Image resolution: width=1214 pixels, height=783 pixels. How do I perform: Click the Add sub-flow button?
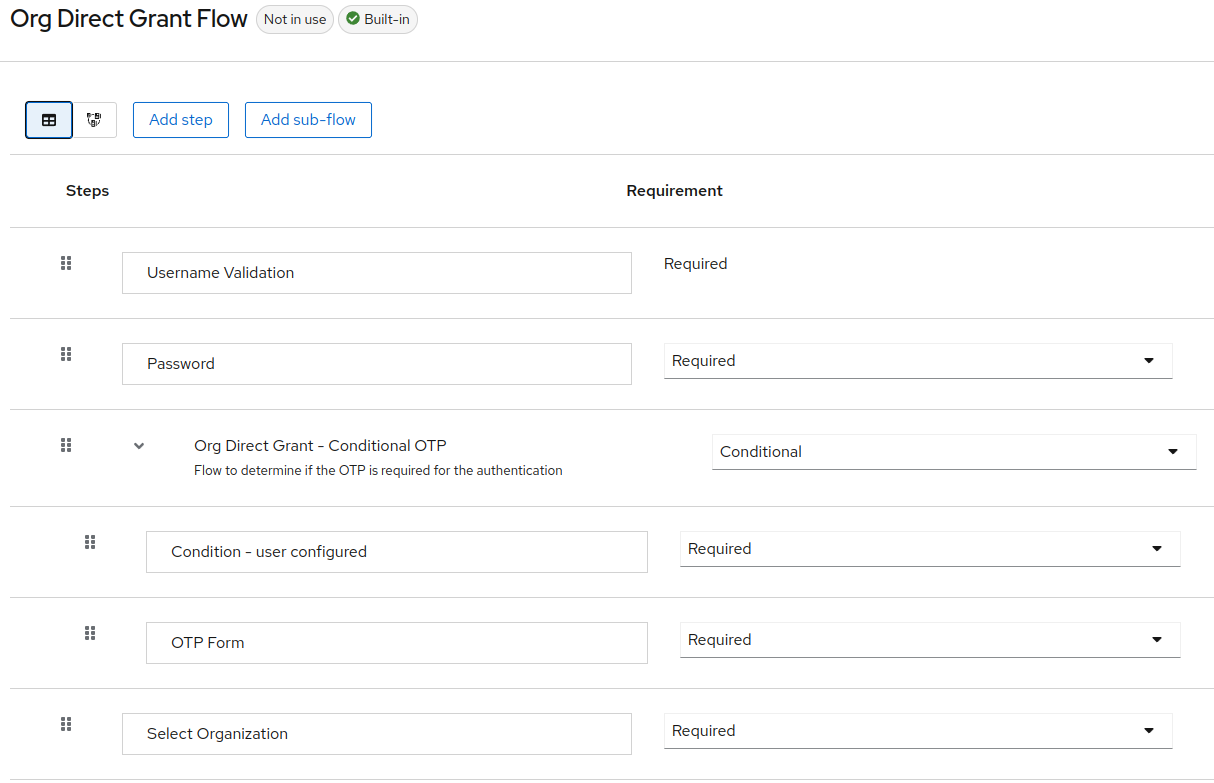[x=308, y=119]
